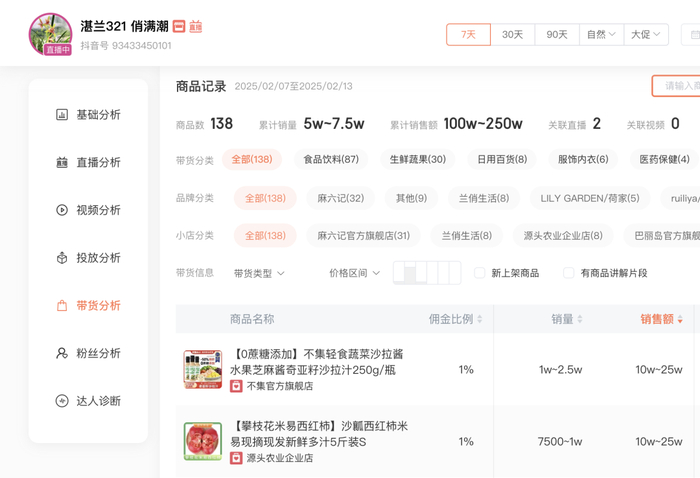Click the 达人诊断 pulse icon
The image size is (700, 478).
coord(62,401)
